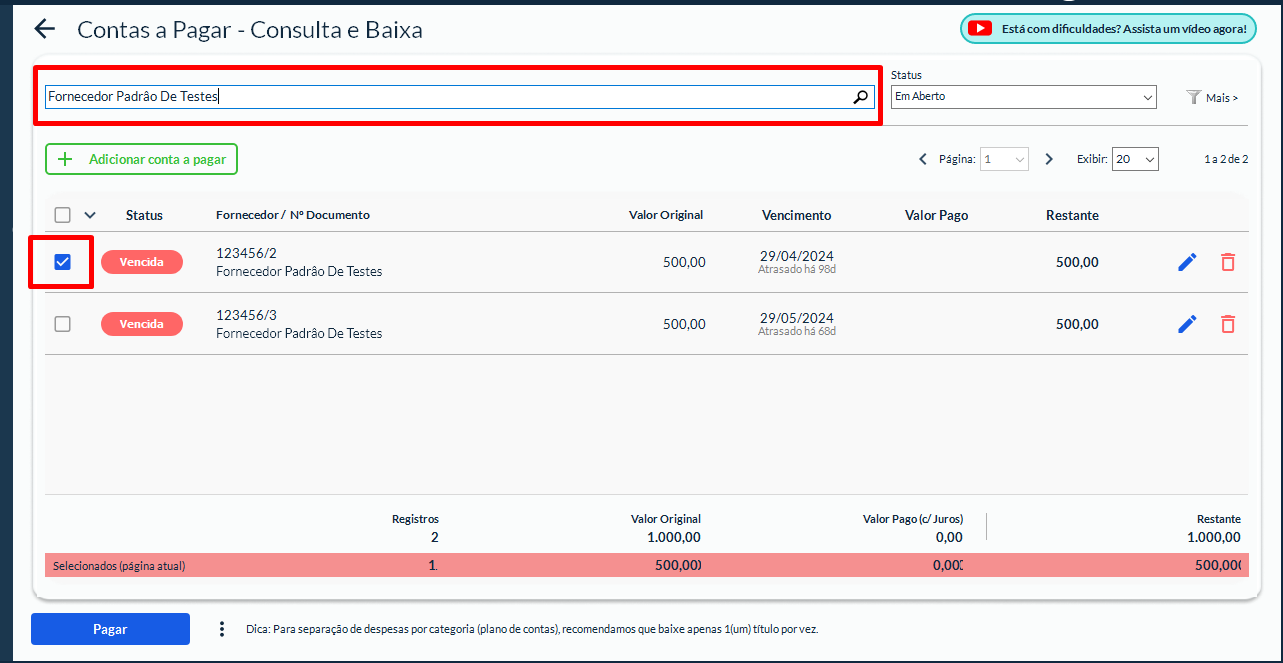Image resolution: width=1283 pixels, height=663 pixels.
Task: Delete document 123456/2 with trash icon
Action: point(1228,262)
